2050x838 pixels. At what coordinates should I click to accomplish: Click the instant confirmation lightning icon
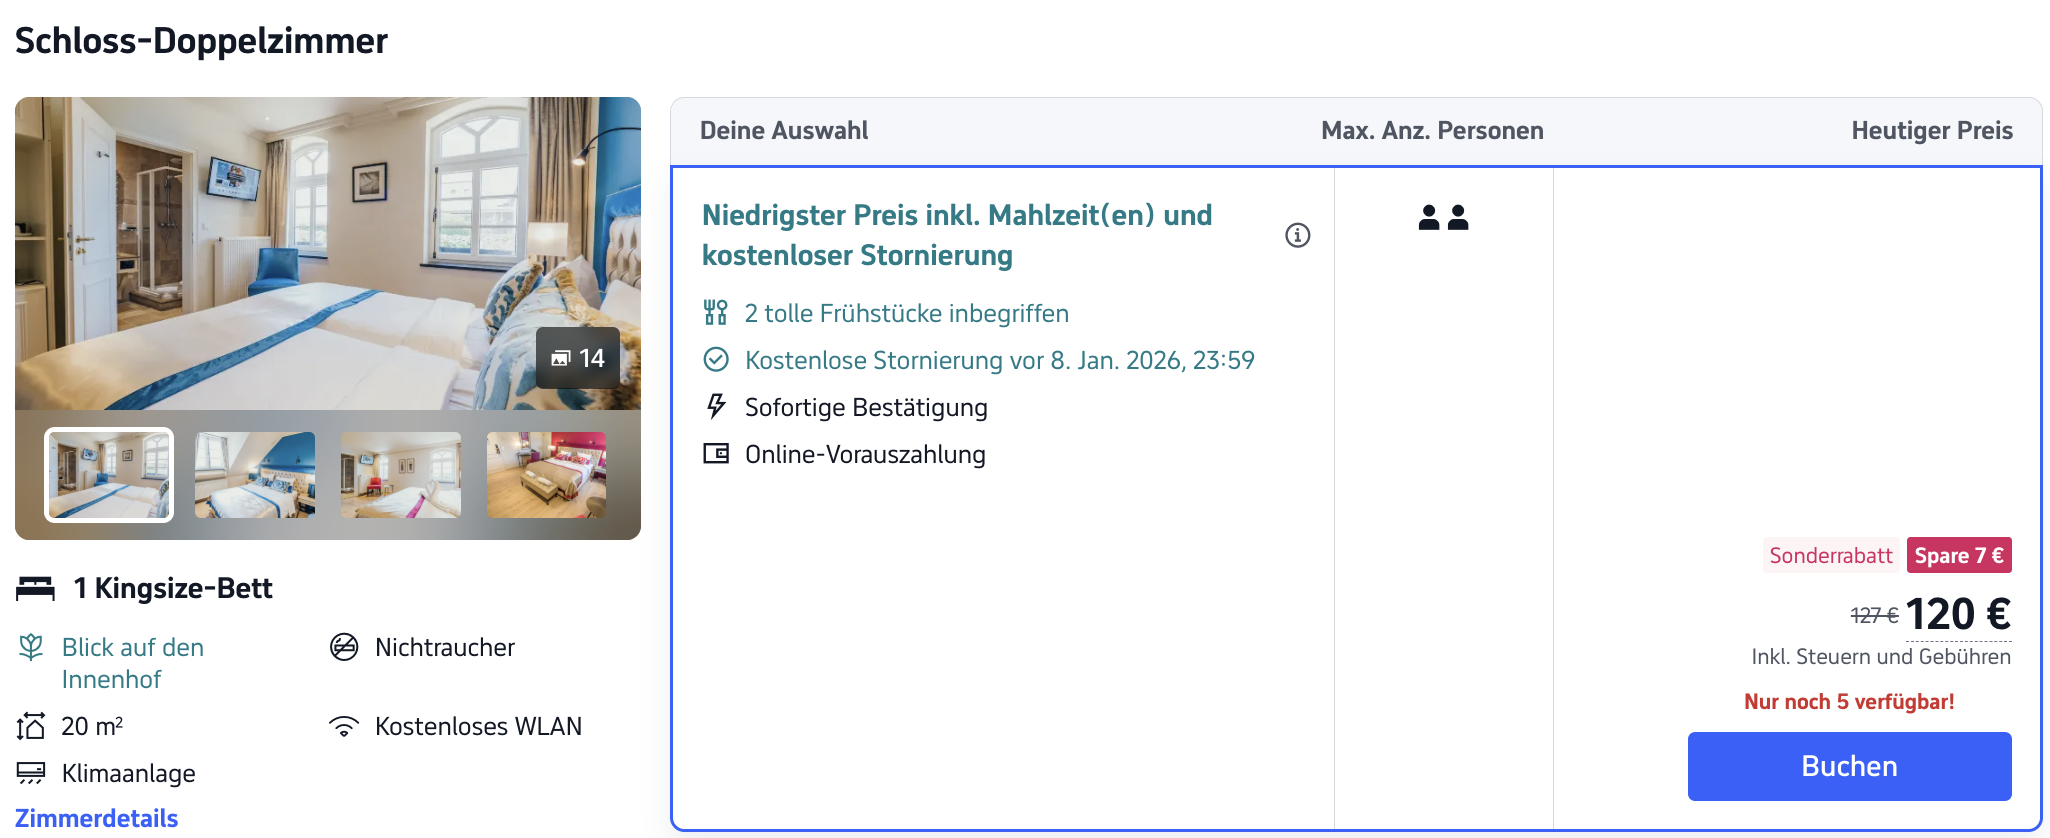[716, 406]
